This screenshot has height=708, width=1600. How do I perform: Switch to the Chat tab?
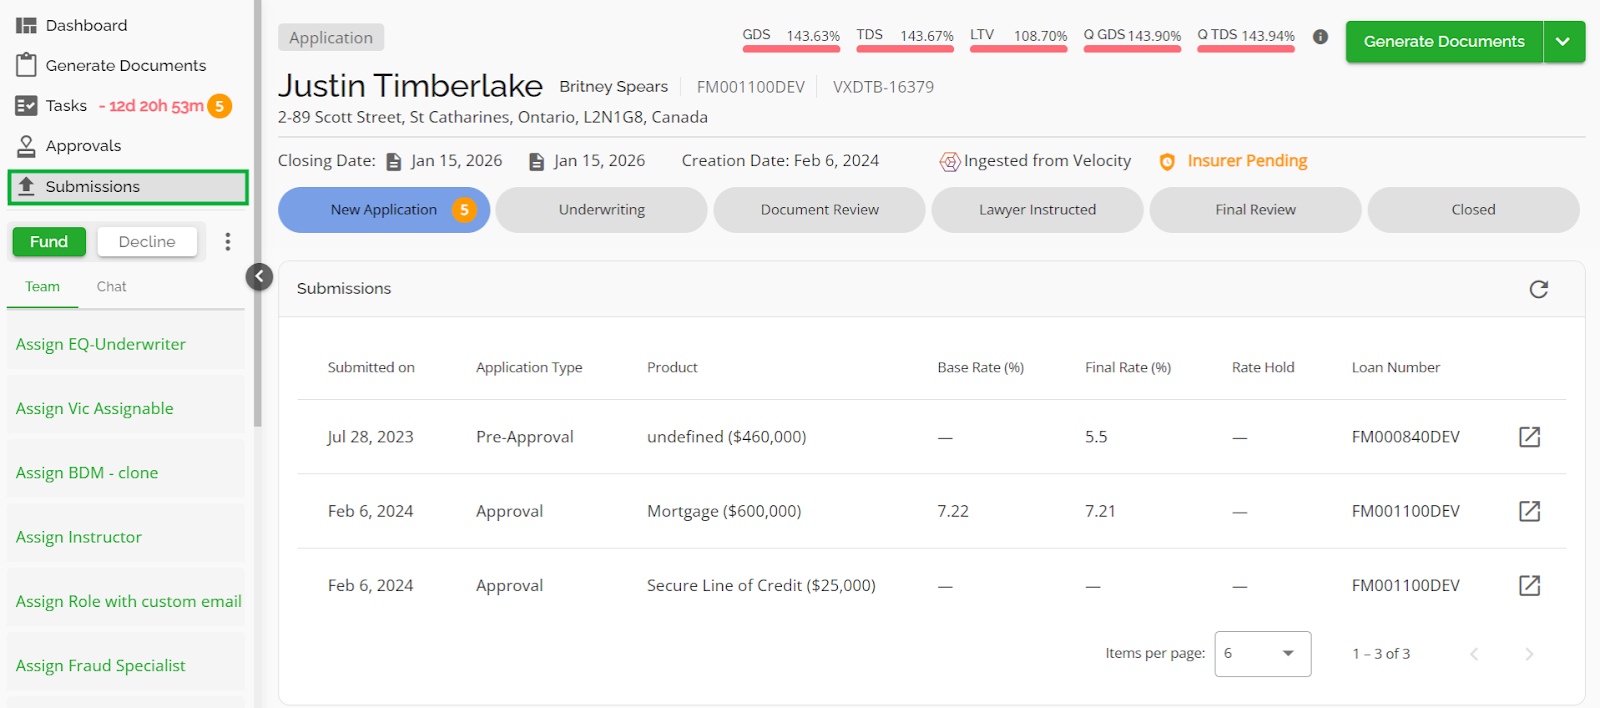click(111, 287)
